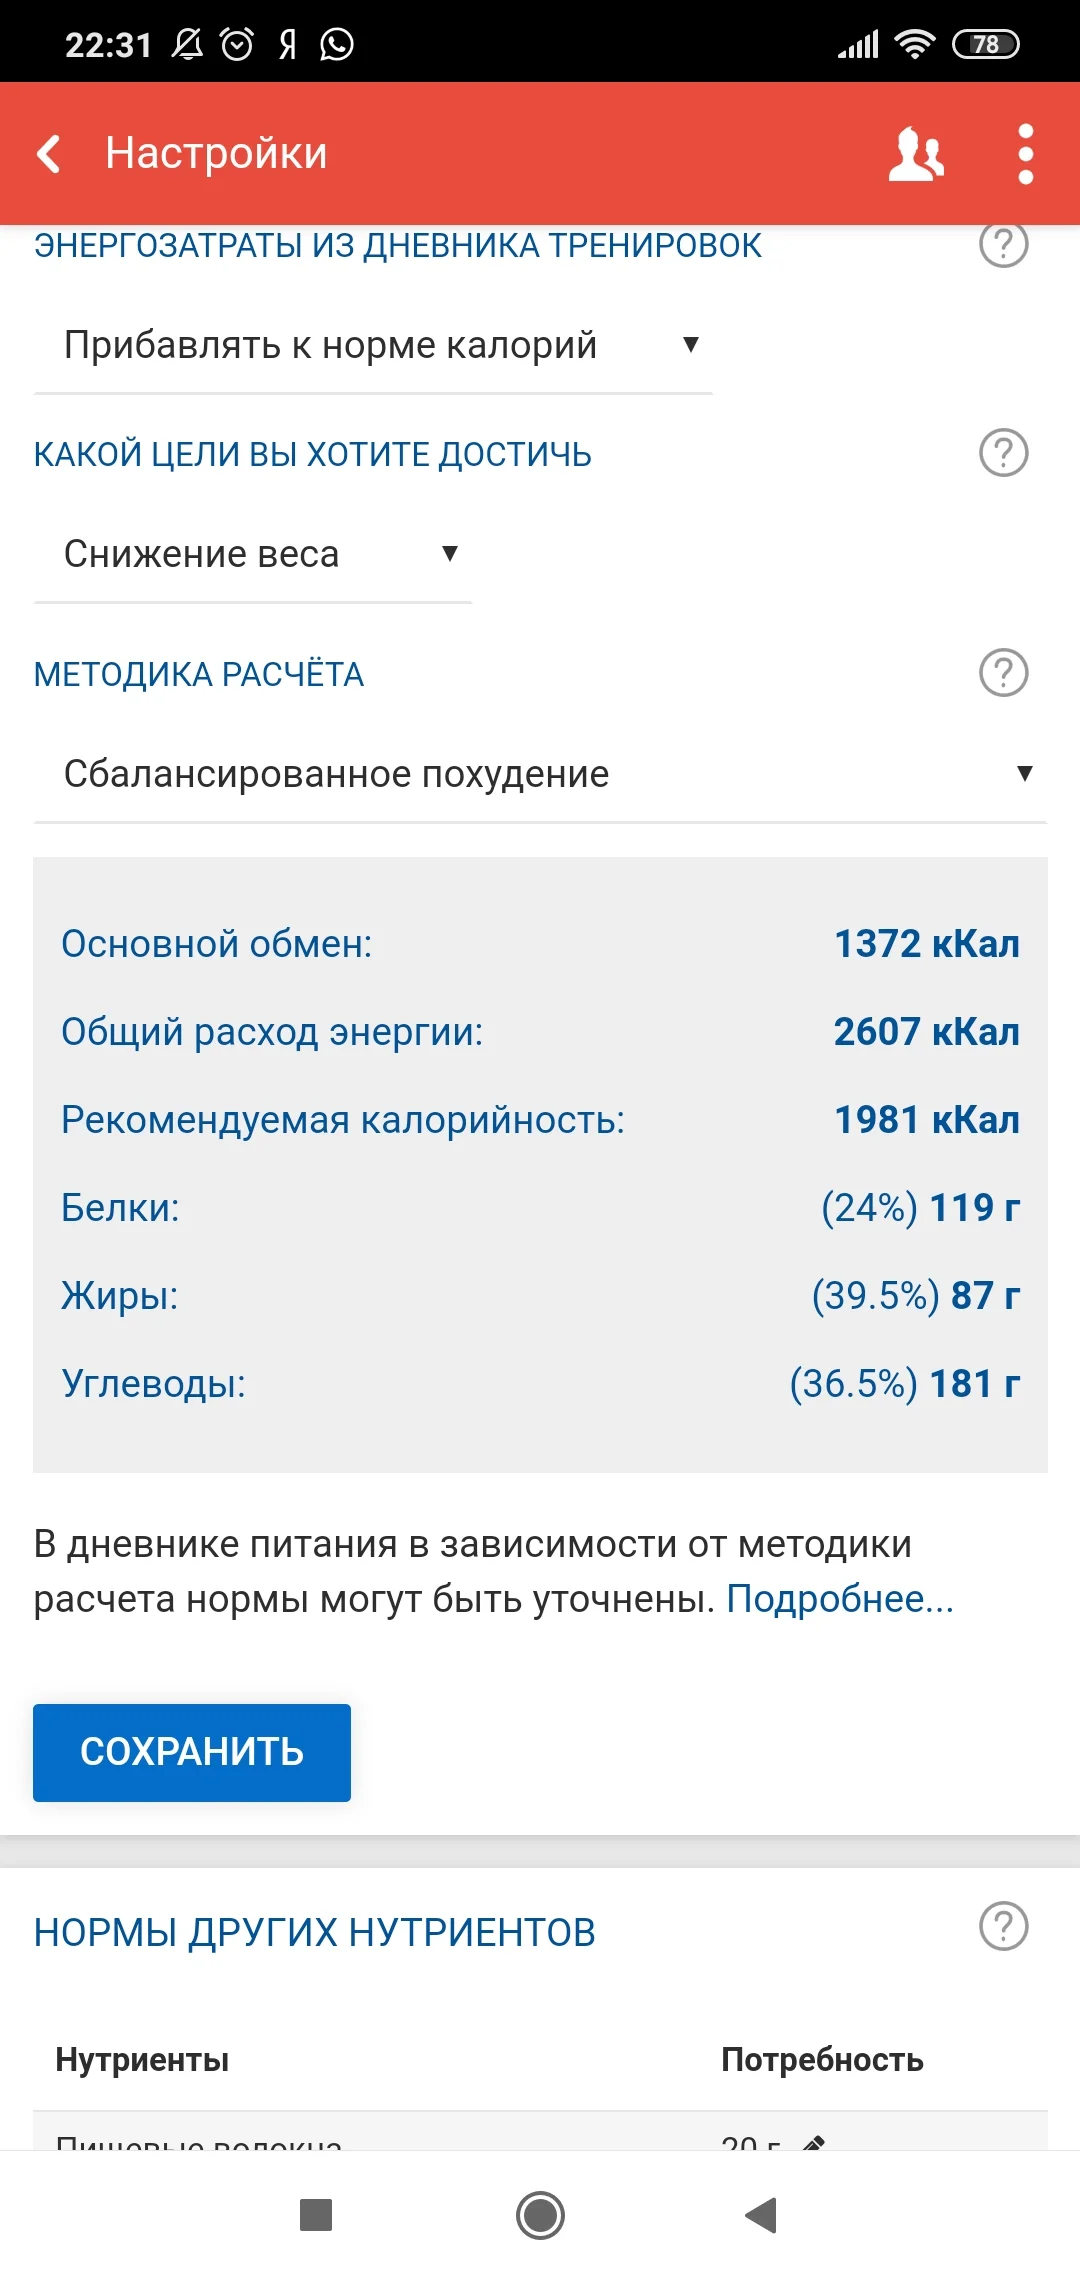Open the overflow three-dot menu
Viewport: 1080px width, 2280px height.
pyautogui.click(x=1024, y=153)
